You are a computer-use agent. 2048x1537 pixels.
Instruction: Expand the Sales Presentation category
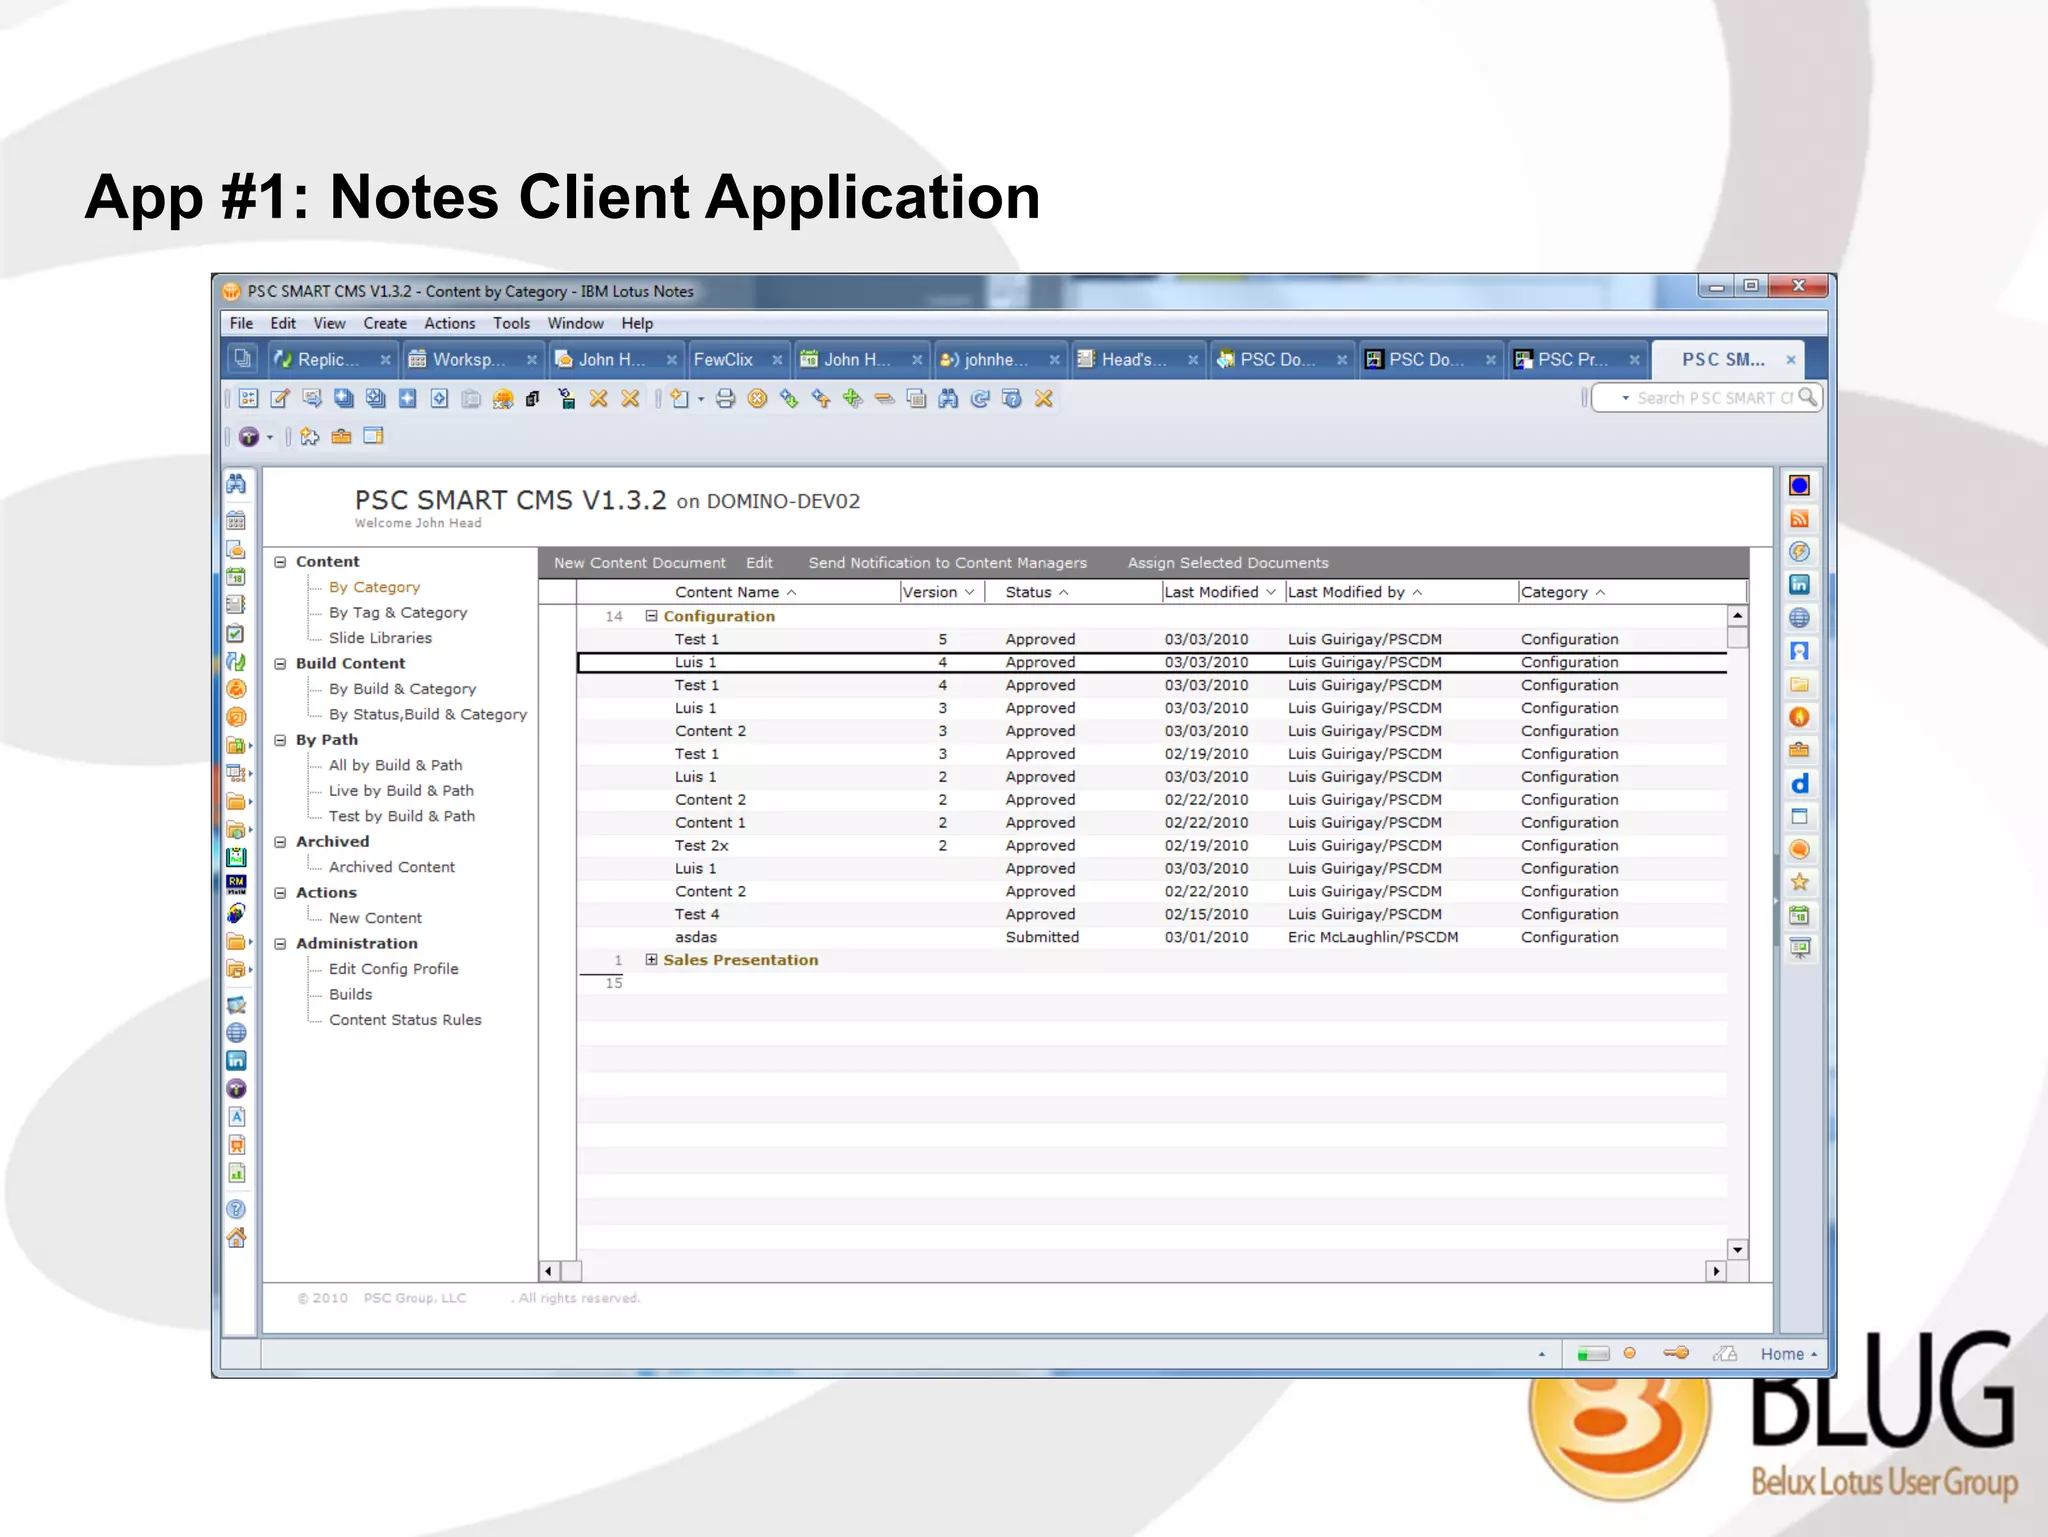652,960
